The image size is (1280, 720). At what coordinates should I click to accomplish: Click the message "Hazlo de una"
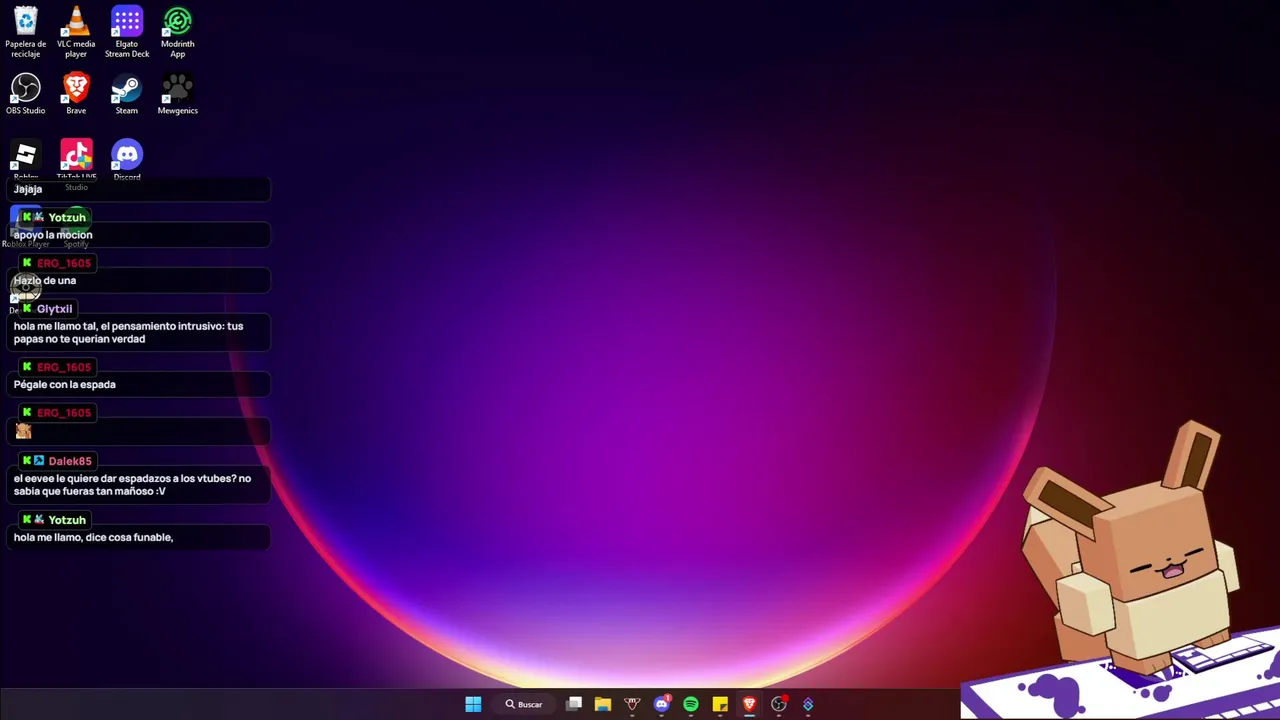pos(45,281)
